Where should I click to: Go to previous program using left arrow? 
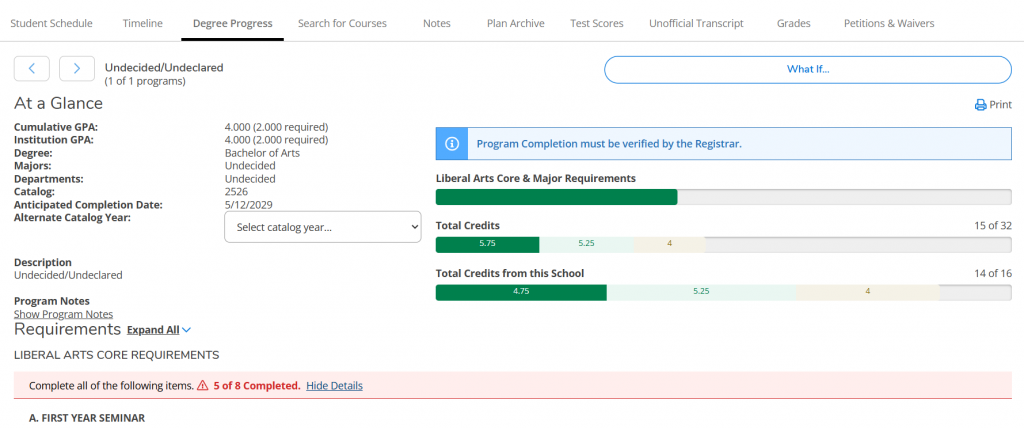coord(32,68)
